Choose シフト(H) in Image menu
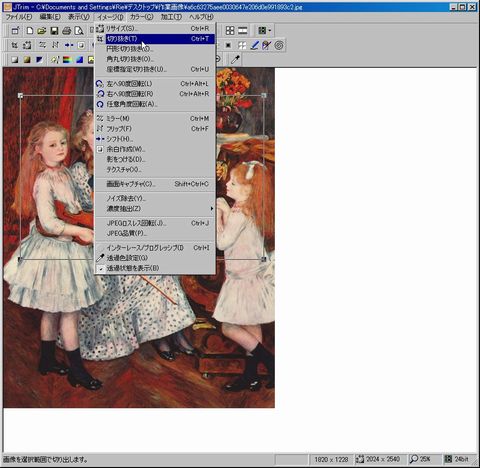 click(155, 139)
